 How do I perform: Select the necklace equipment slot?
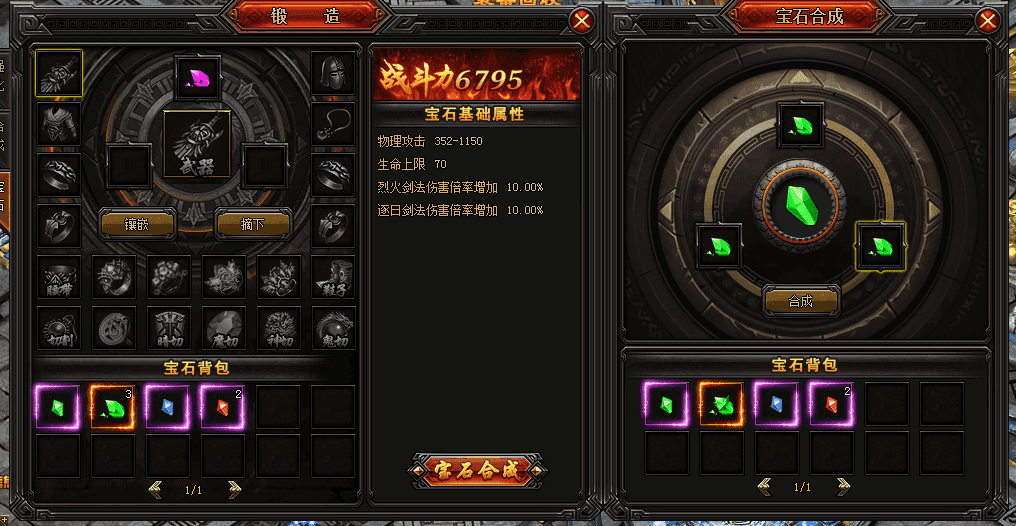(x=332, y=124)
